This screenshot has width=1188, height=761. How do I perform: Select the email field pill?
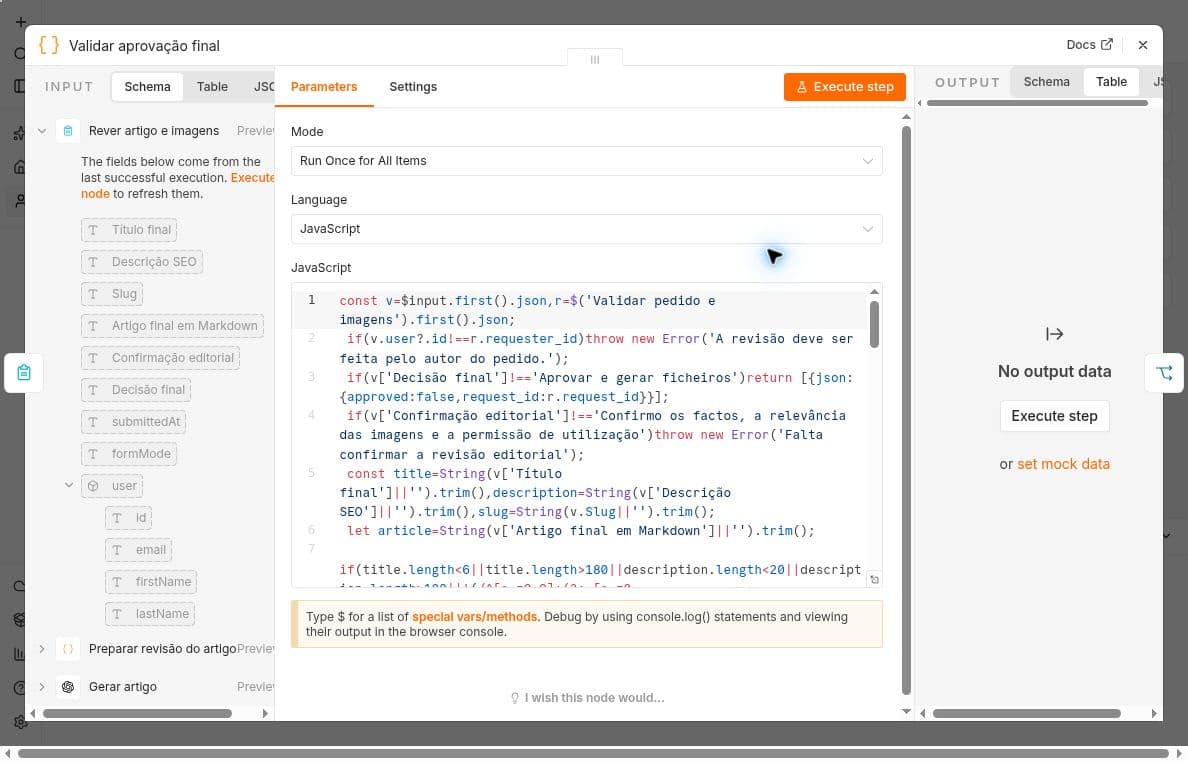coord(139,550)
